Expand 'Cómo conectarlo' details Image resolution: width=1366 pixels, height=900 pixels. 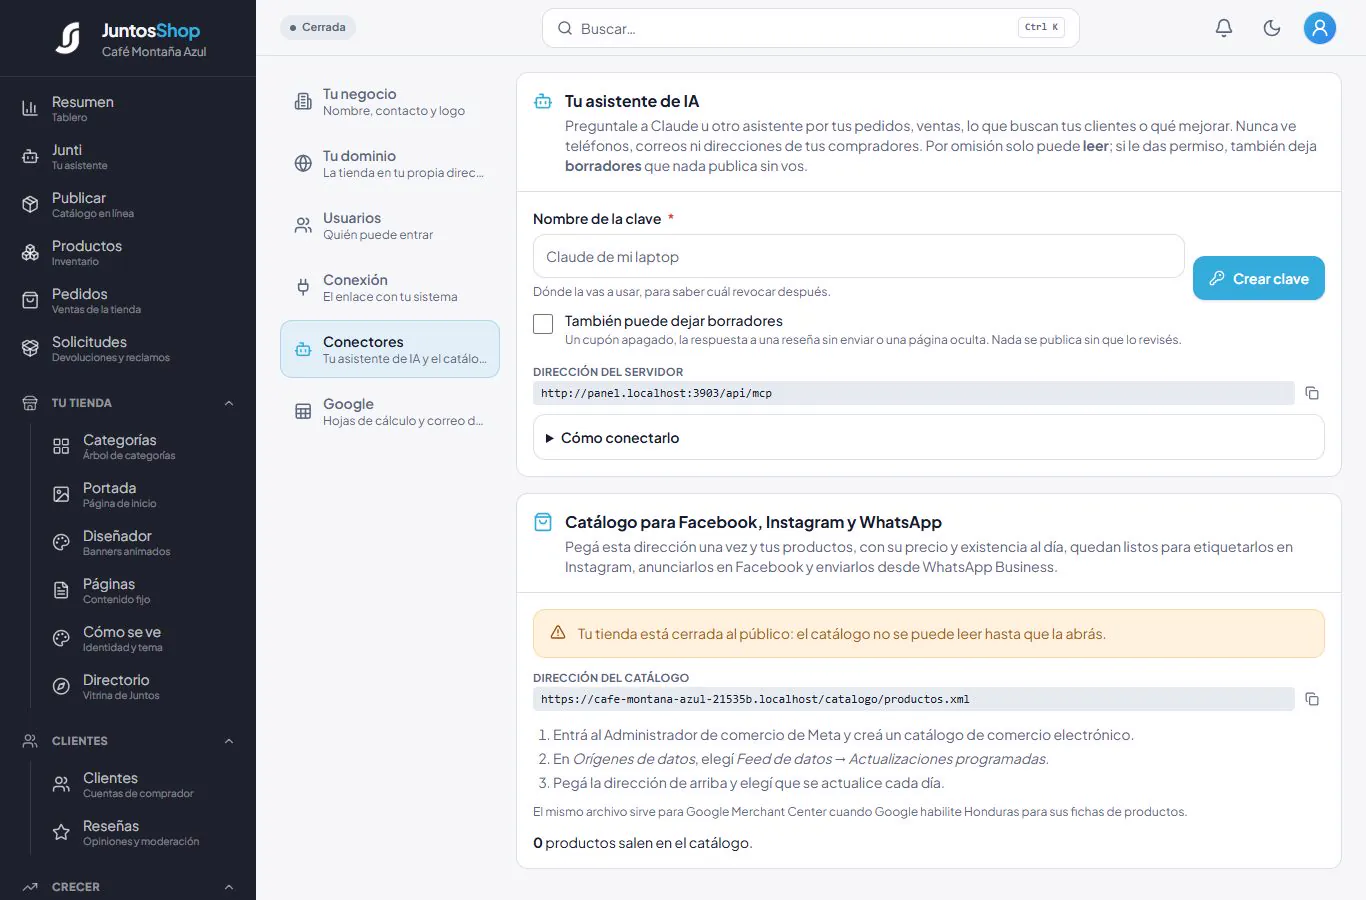tap(928, 438)
